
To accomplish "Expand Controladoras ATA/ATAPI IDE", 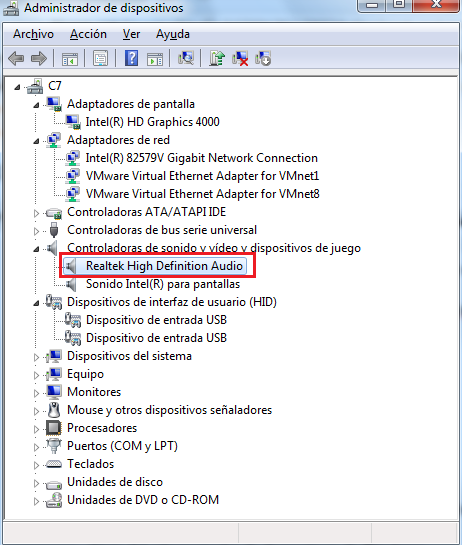I will (x=36, y=213).
